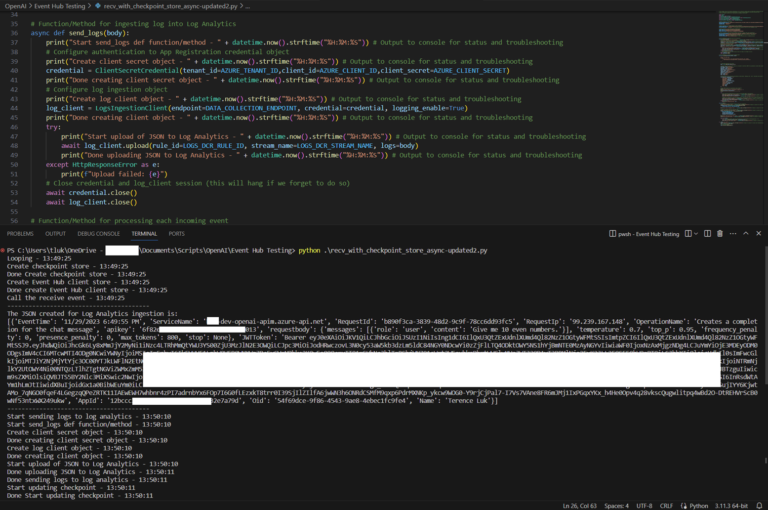The image size is (768, 510).
Task: Click terminal line 'Call the receive event - 13:49:25'
Action: [66, 298]
